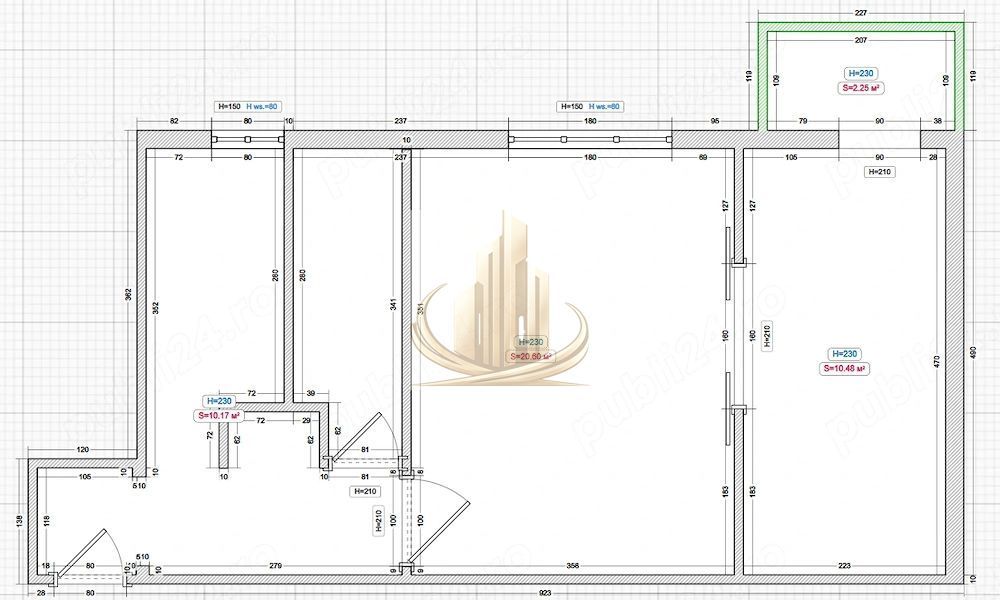The image size is (1000, 600).
Task: Click the 95 top wall dimension
Action: point(715,121)
